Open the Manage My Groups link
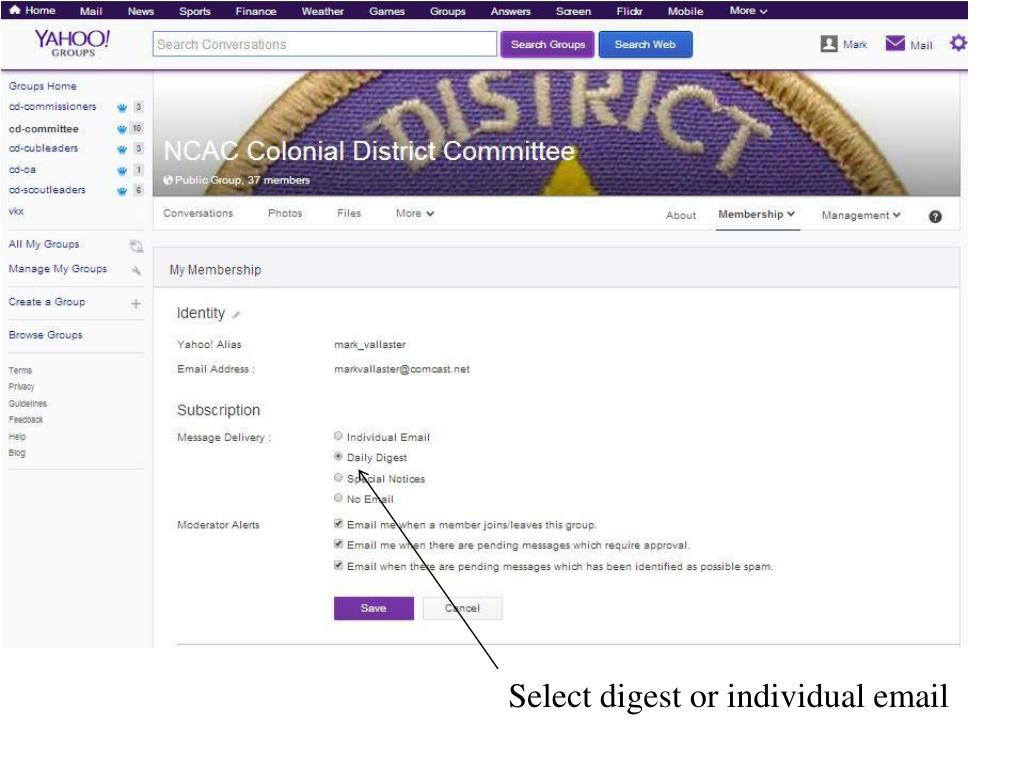Viewport: 1024px width, 768px height. click(57, 268)
